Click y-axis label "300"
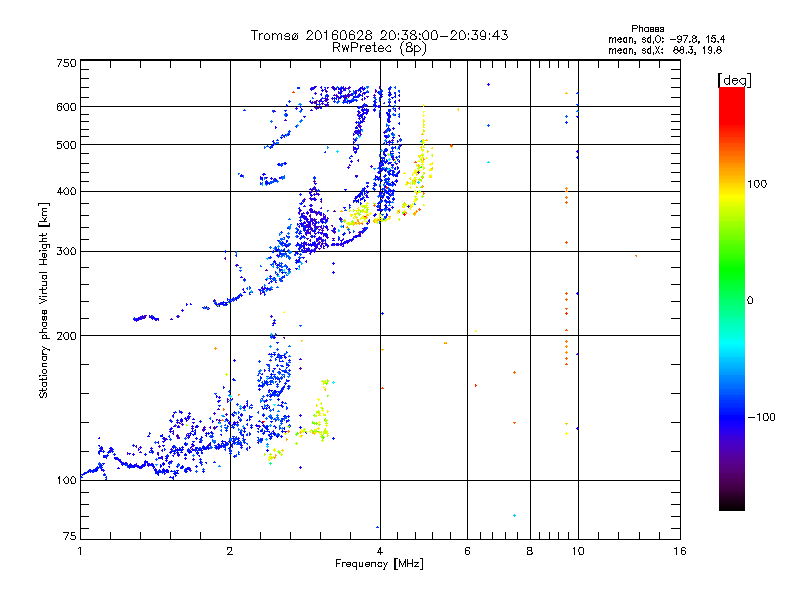Screen dimensions: 800x600 point(66,252)
